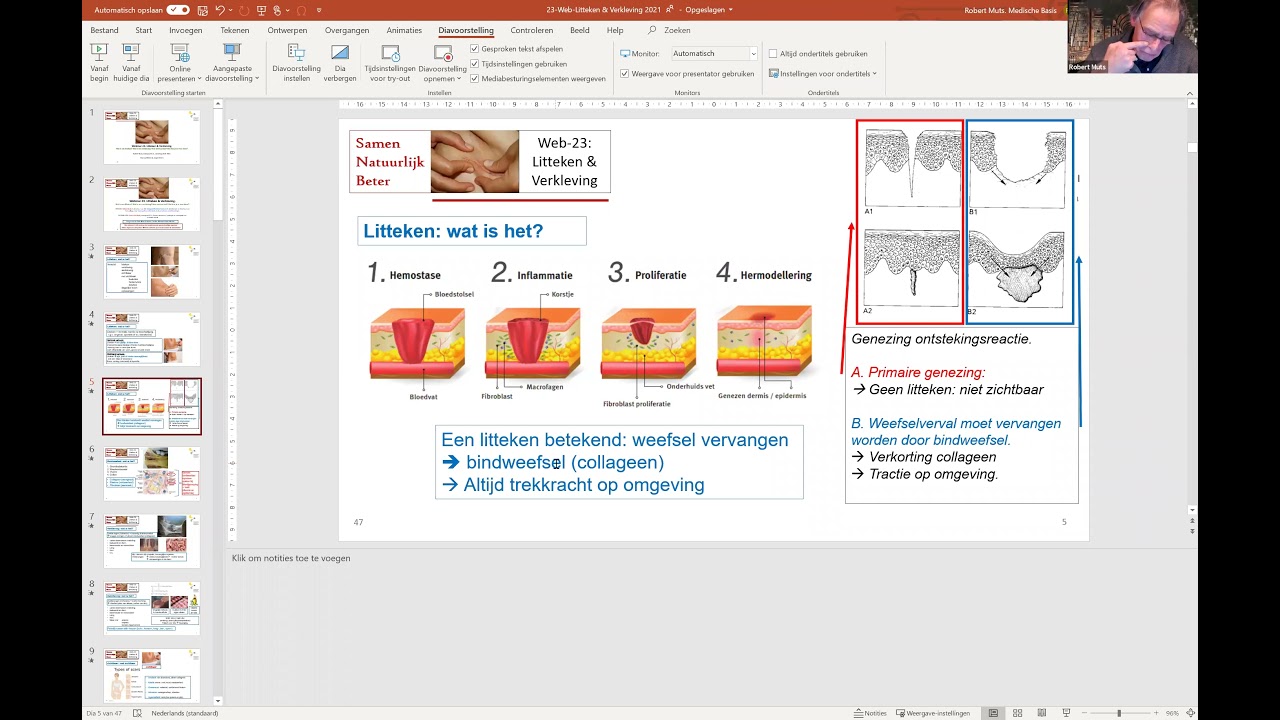This screenshot has height=720, width=1280.
Task: Switch to Tekenen tab
Action: click(x=235, y=30)
